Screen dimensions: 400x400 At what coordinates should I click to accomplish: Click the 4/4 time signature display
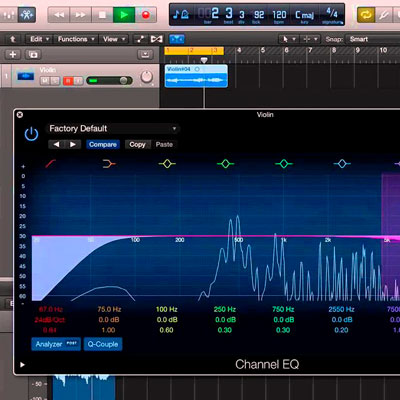click(x=332, y=13)
